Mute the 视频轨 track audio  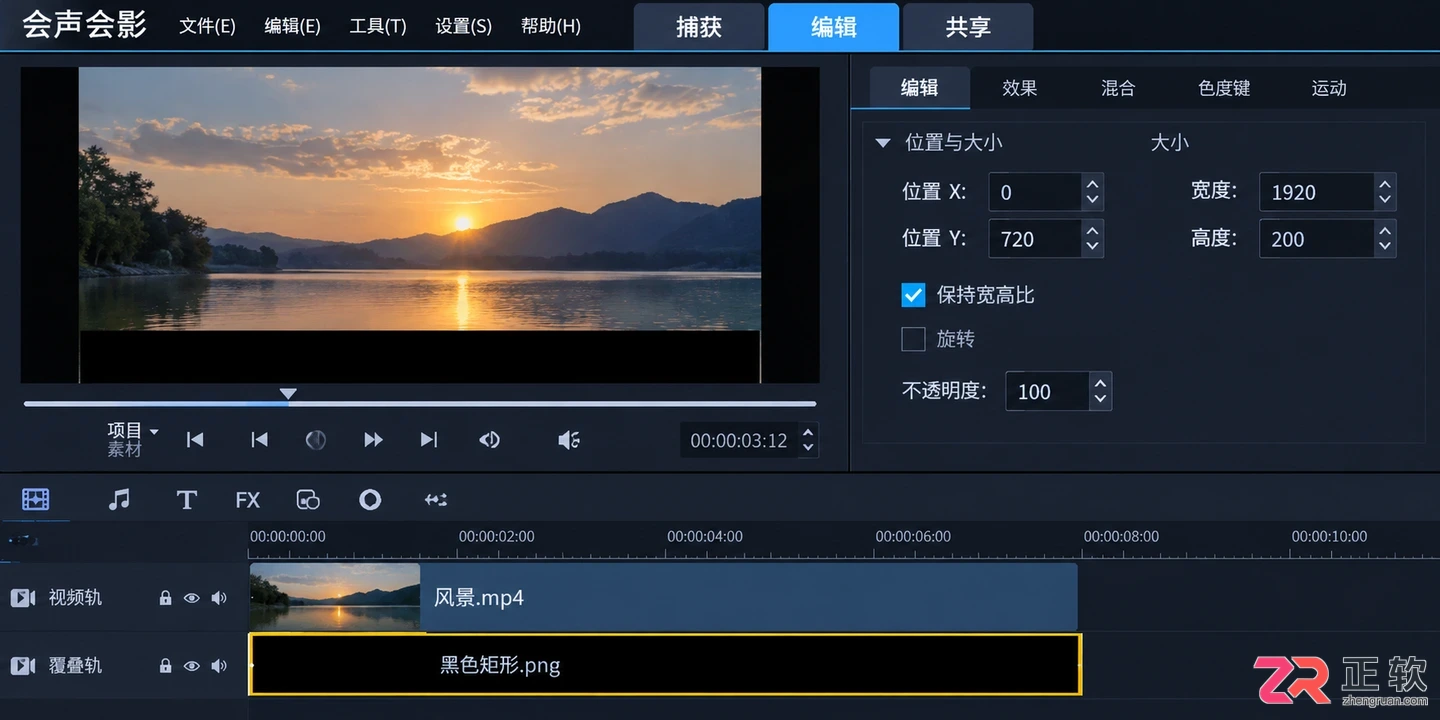(219, 598)
